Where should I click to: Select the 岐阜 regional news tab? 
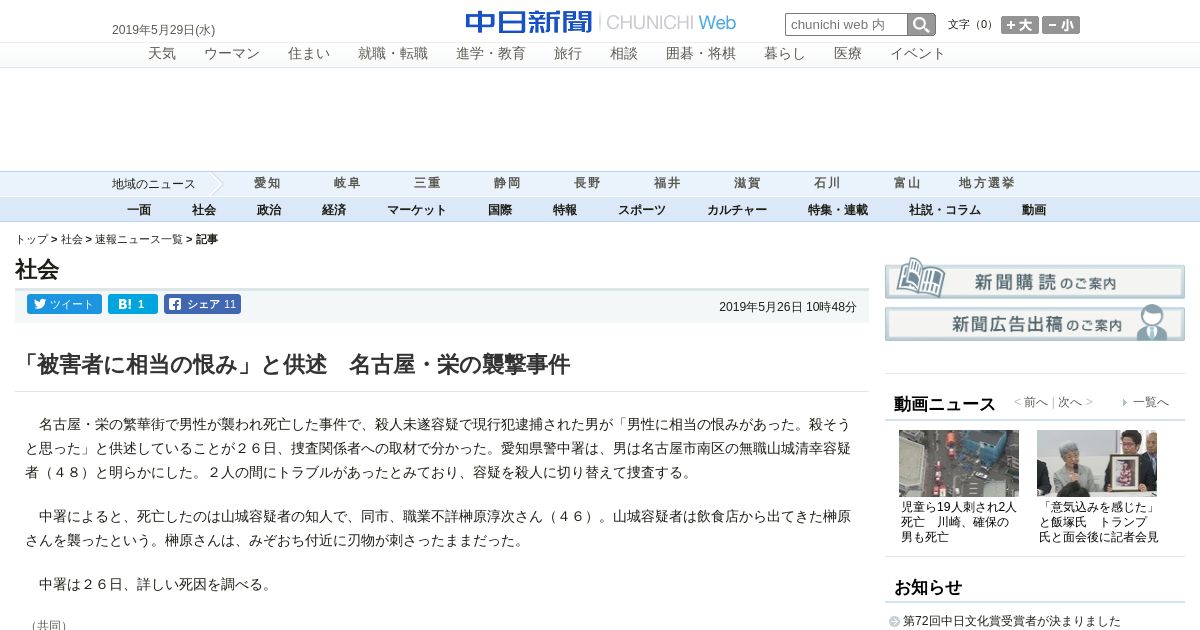pyautogui.click(x=347, y=184)
